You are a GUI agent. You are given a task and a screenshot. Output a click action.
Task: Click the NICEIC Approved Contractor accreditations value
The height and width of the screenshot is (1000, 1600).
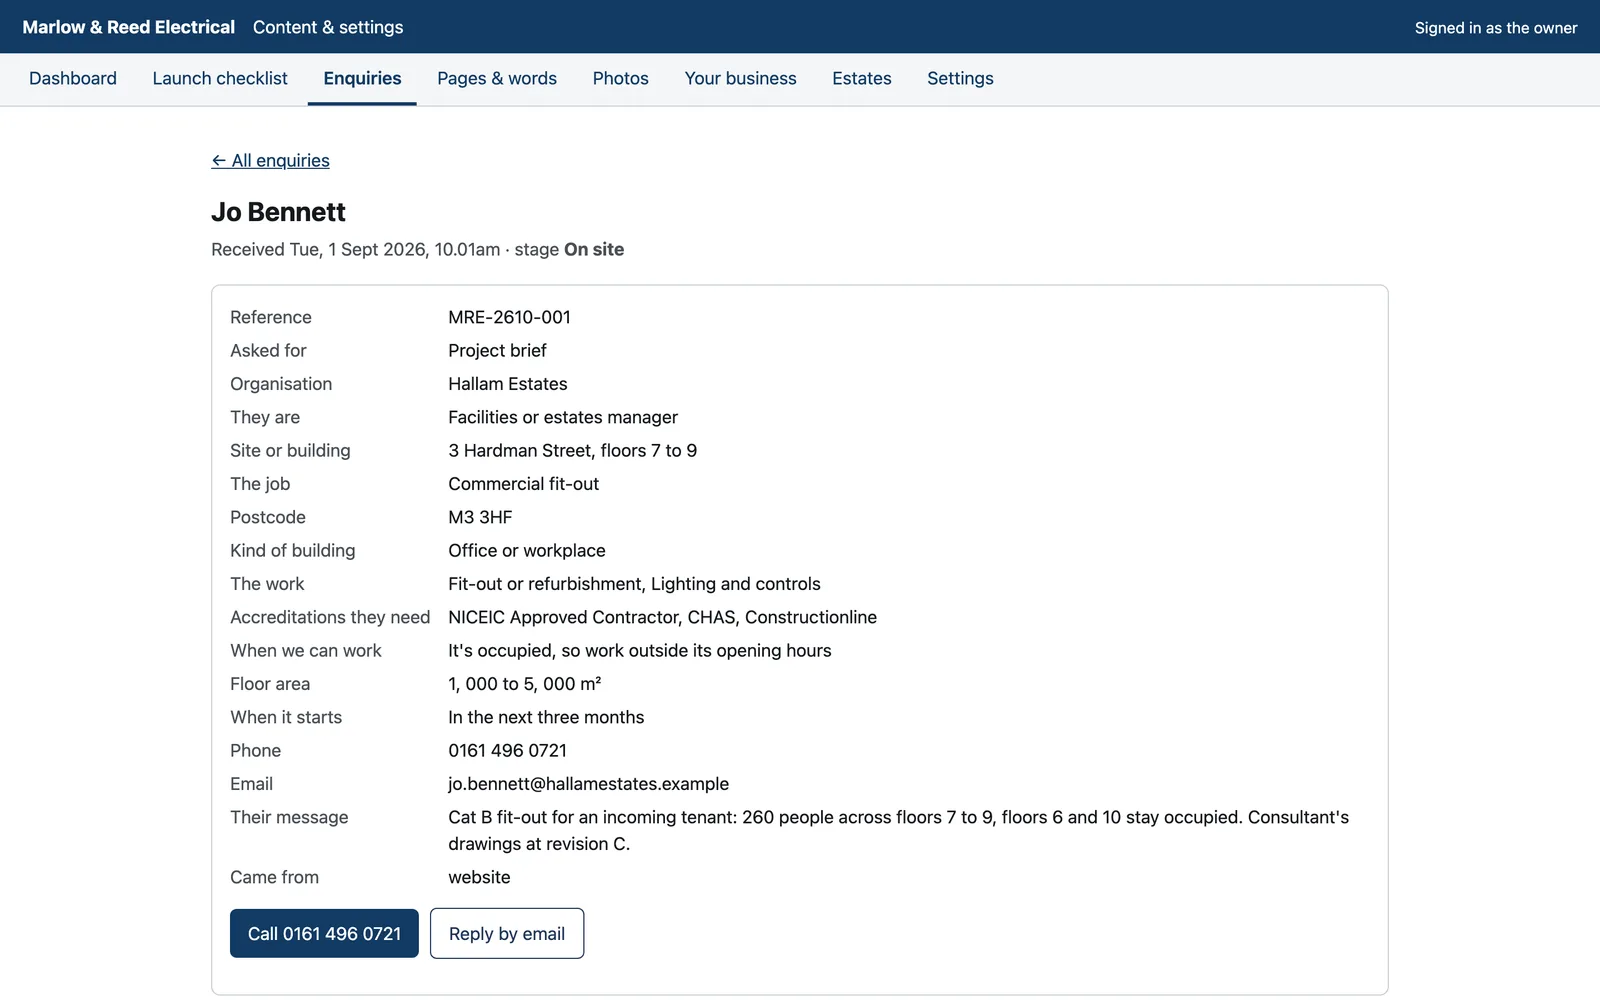pos(662,617)
